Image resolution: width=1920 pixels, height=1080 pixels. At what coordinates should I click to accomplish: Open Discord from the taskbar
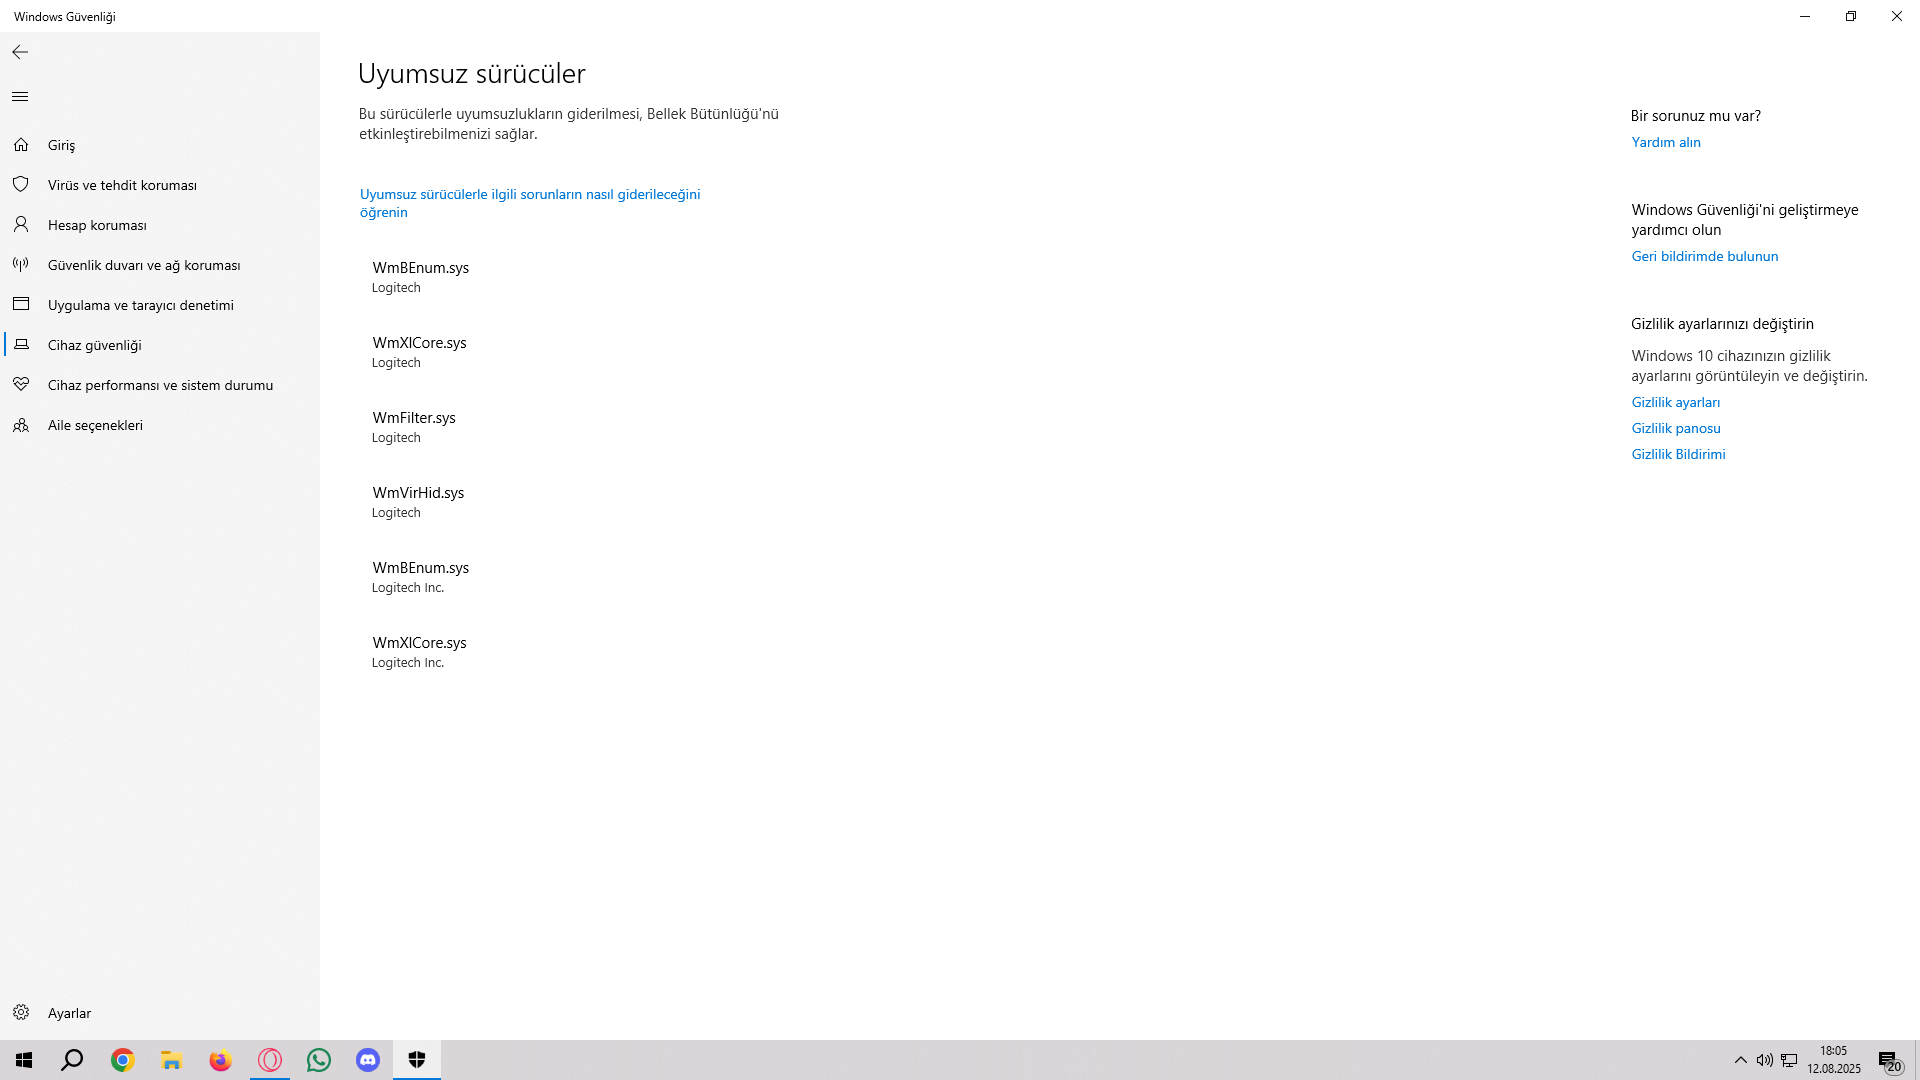point(368,1060)
